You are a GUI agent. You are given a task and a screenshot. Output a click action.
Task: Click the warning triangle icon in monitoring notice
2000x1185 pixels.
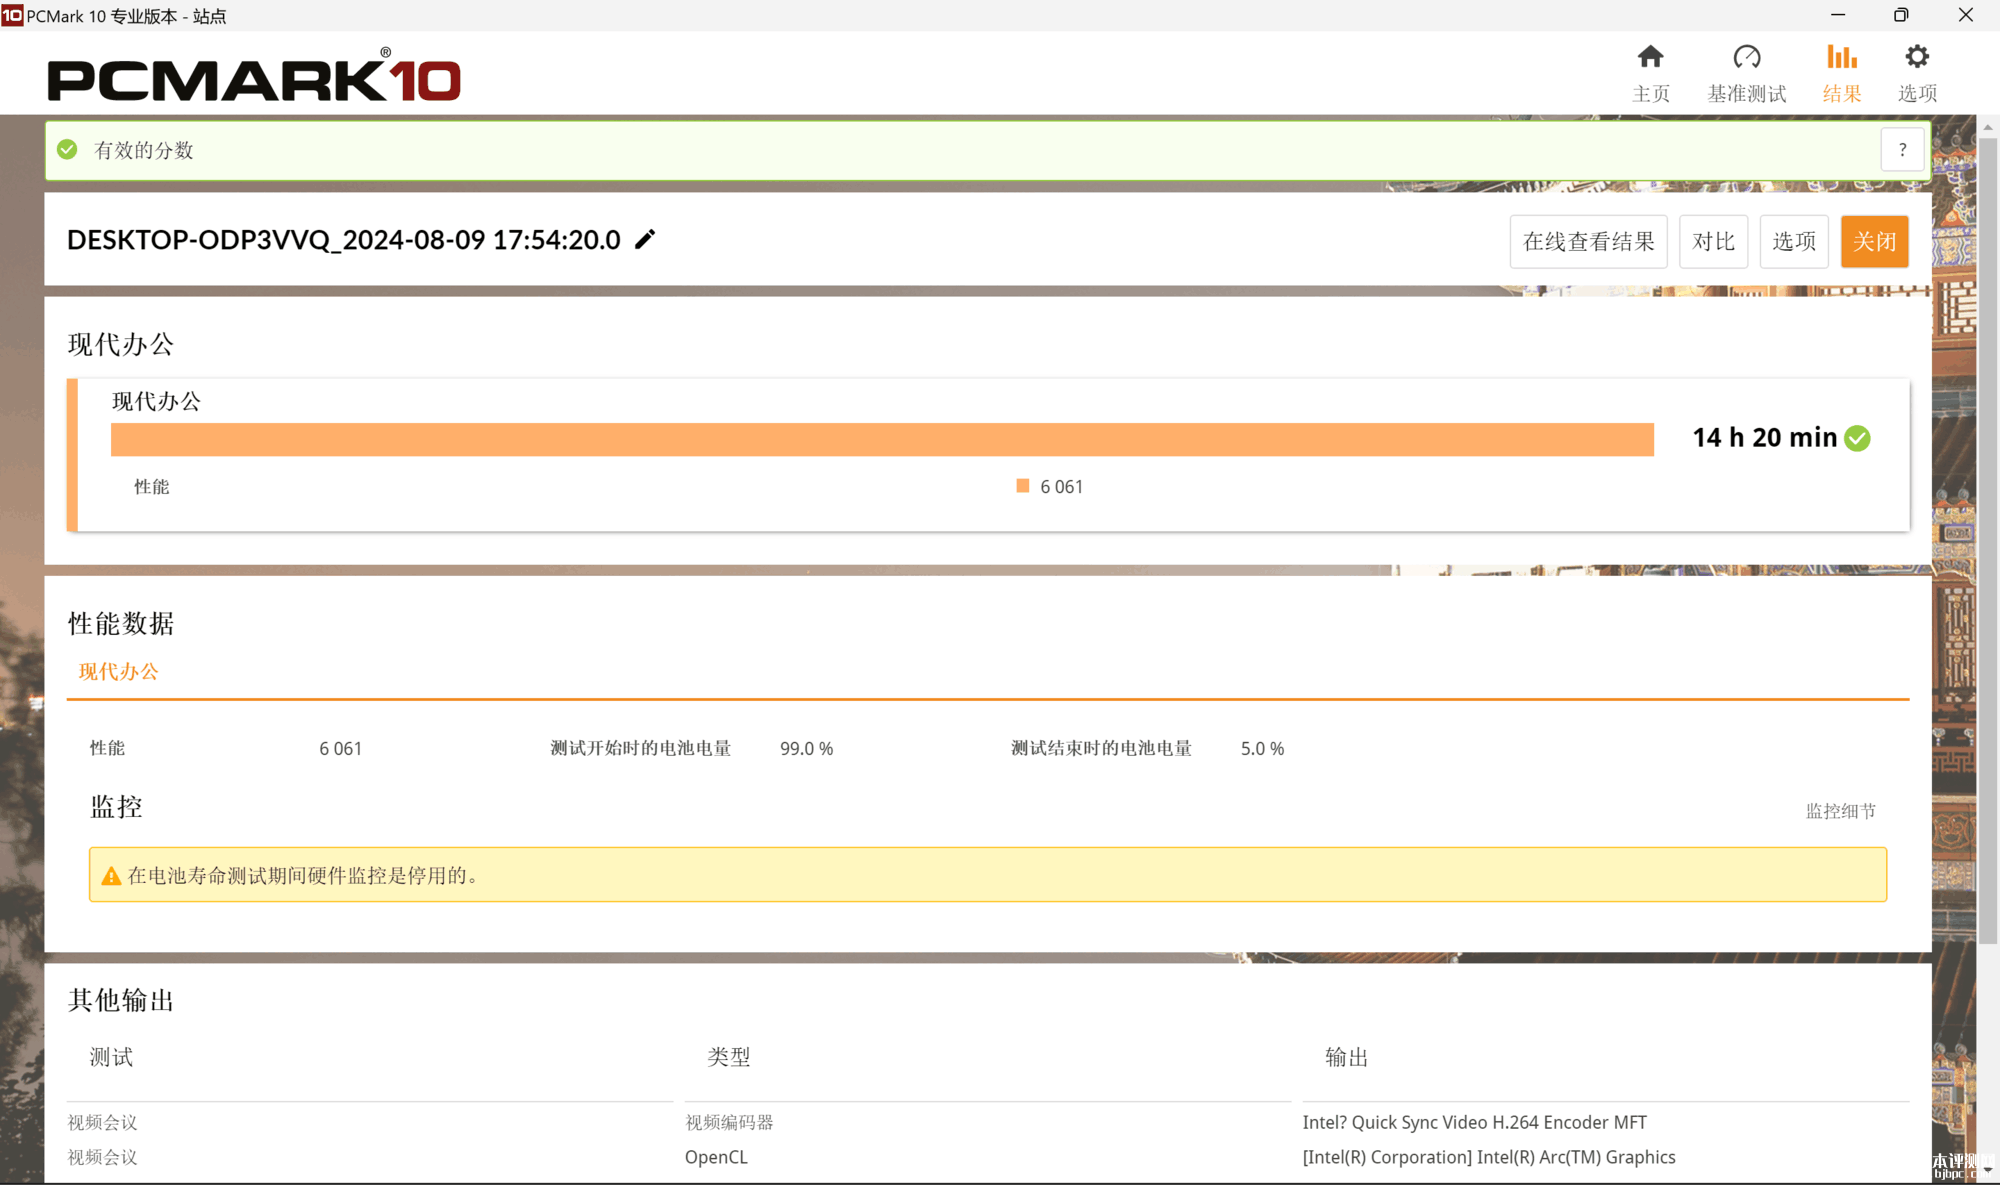tap(111, 876)
